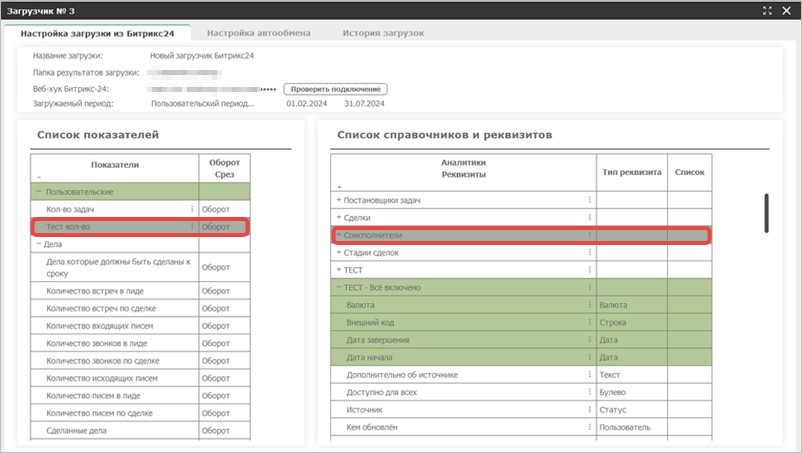Select the Тест кол-во indicator
This screenshot has height=453, width=802.
(68, 226)
